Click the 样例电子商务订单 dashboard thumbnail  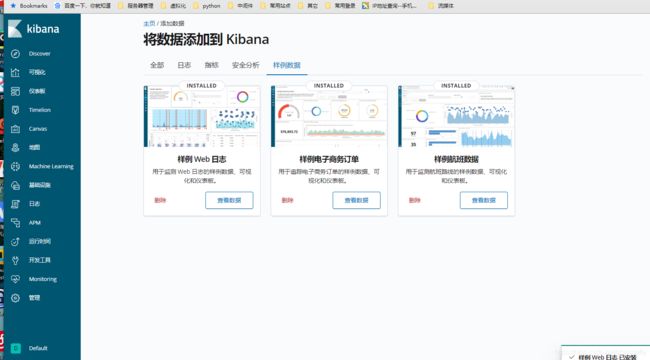tap(329, 117)
